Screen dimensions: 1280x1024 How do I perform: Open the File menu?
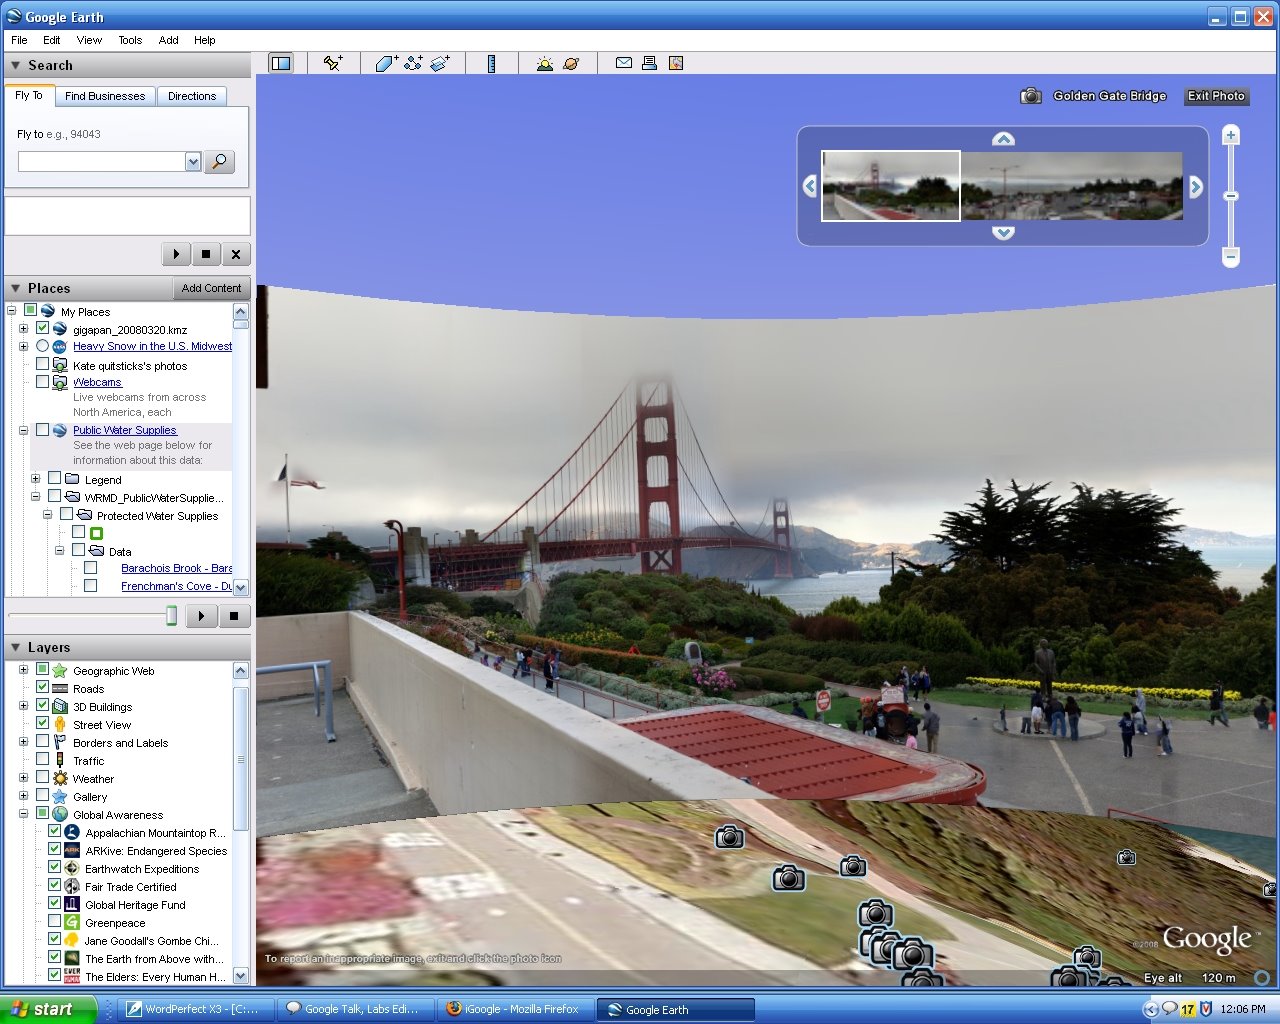[19, 40]
